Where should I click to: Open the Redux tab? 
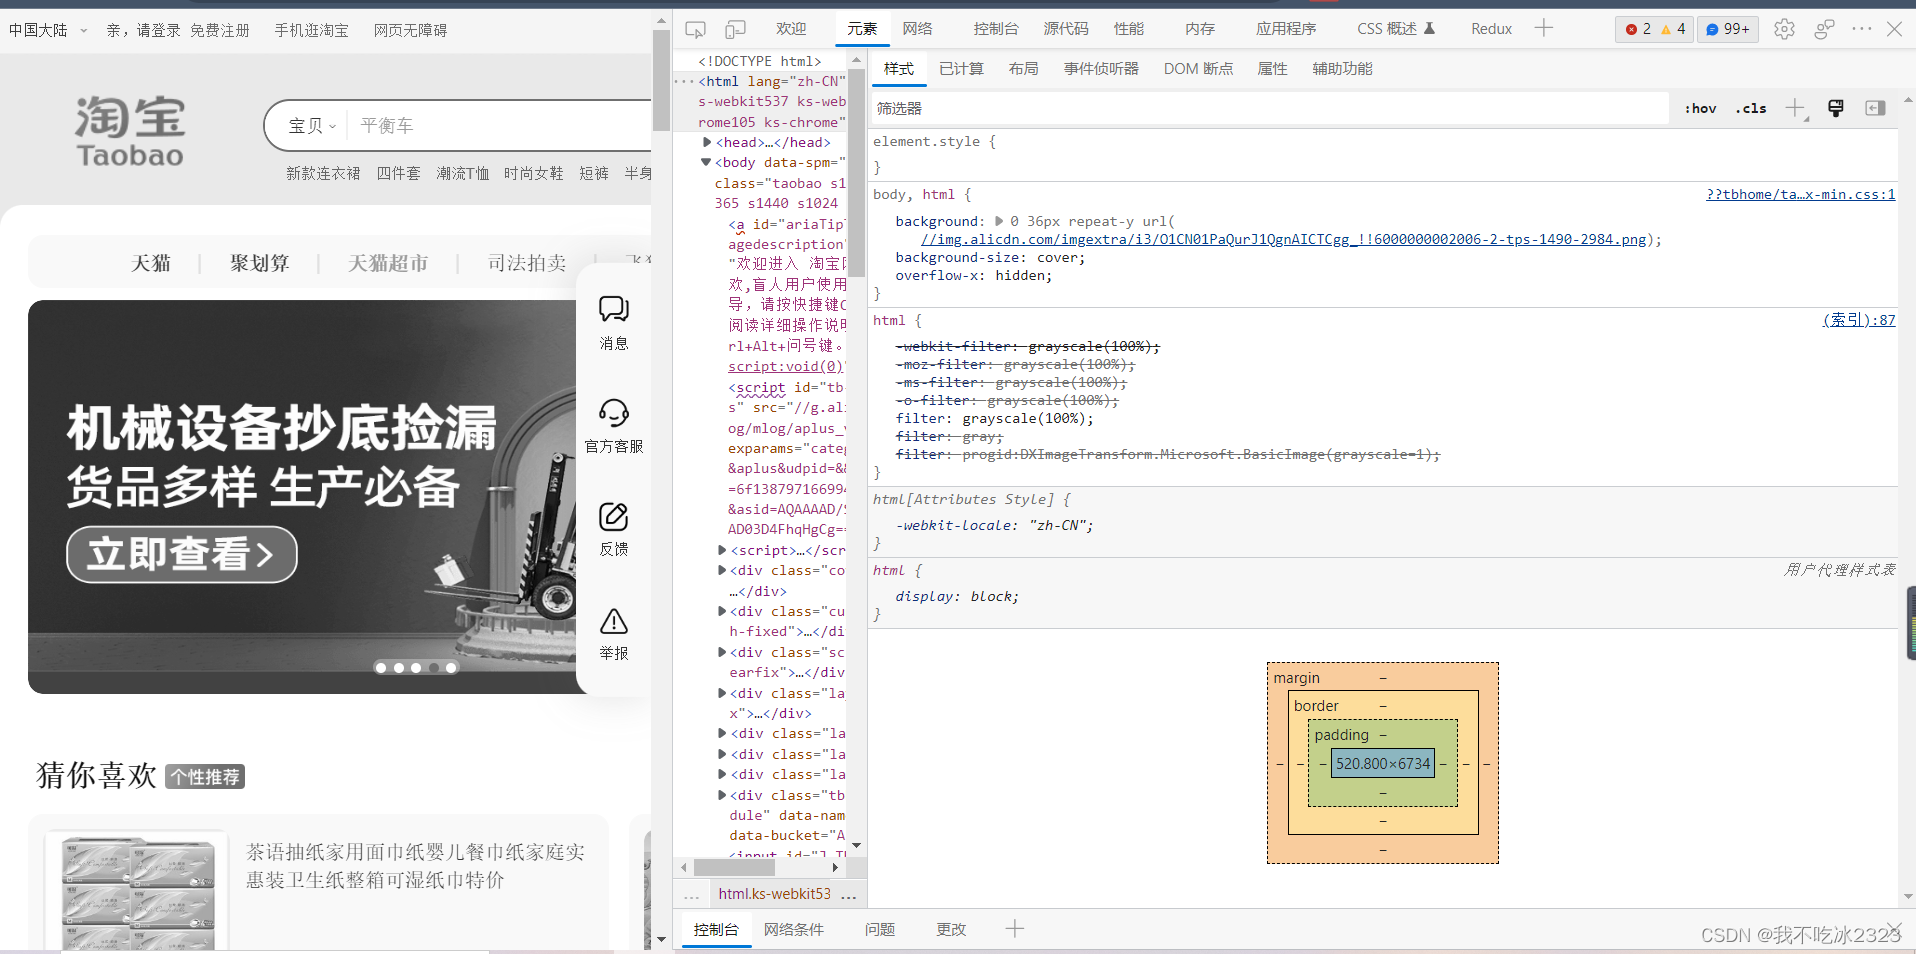pyautogui.click(x=1491, y=29)
